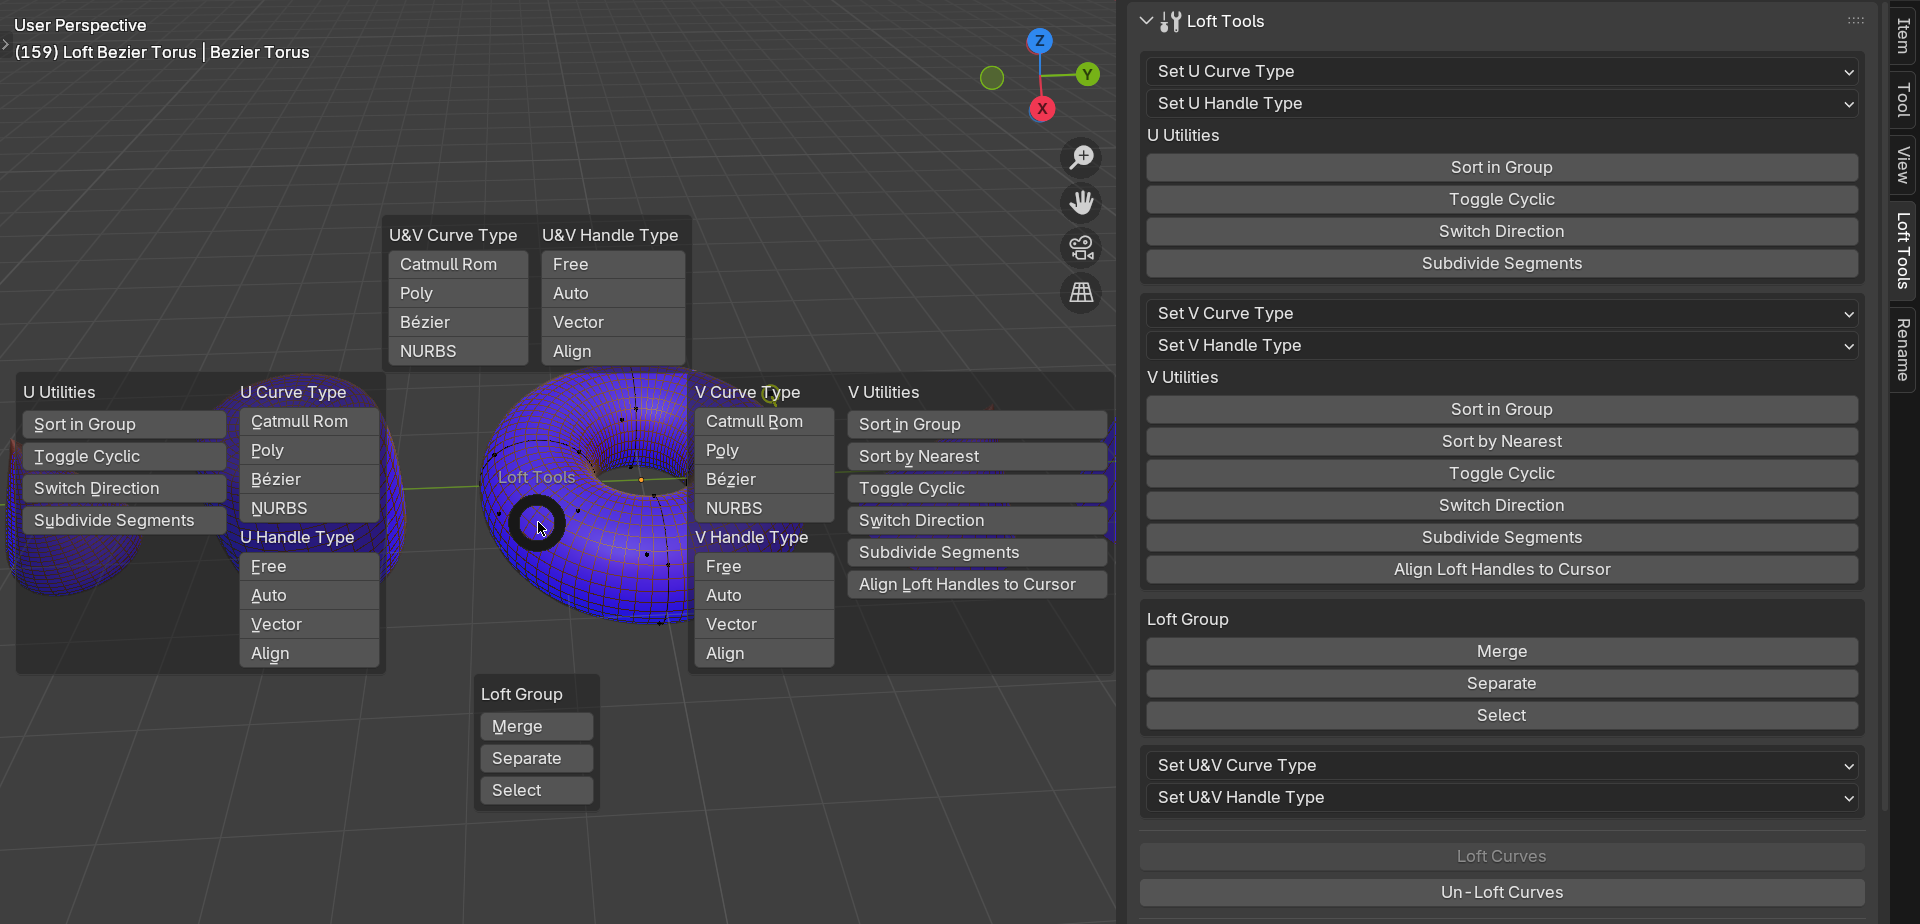Image resolution: width=1920 pixels, height=924 pixels.
Task: Choose NURBS under U&V Curve Type
Action: (x=458, y=351)
